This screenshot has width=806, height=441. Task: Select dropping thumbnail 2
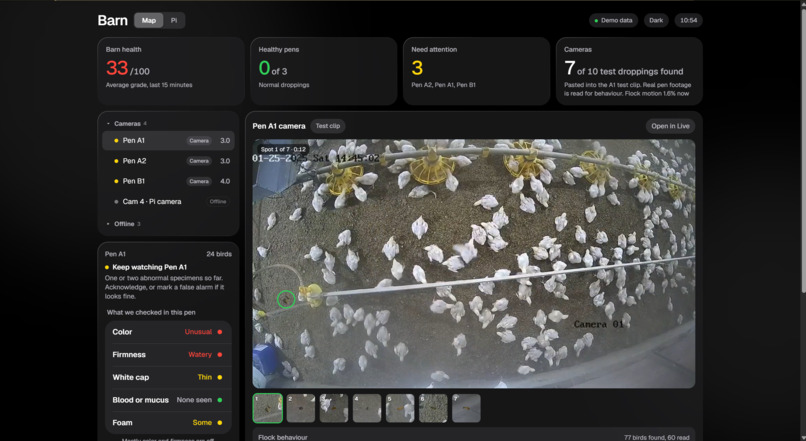coord(301,408)
